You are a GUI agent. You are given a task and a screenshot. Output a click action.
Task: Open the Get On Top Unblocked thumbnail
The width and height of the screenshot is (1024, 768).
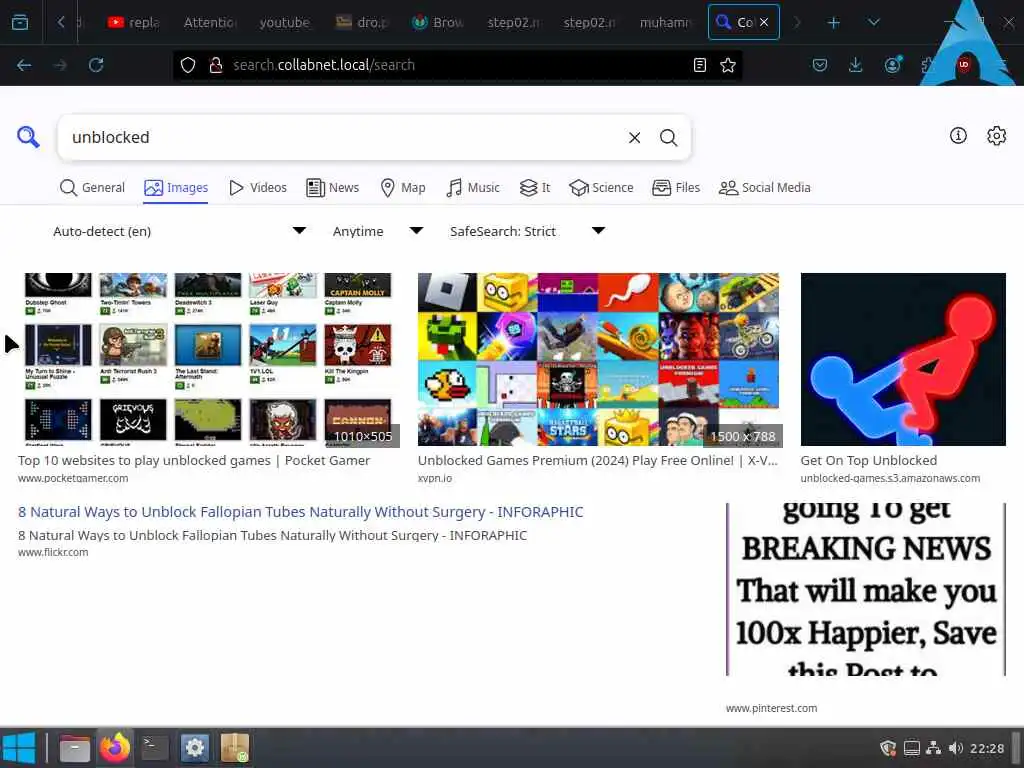(x=903, y=359)
